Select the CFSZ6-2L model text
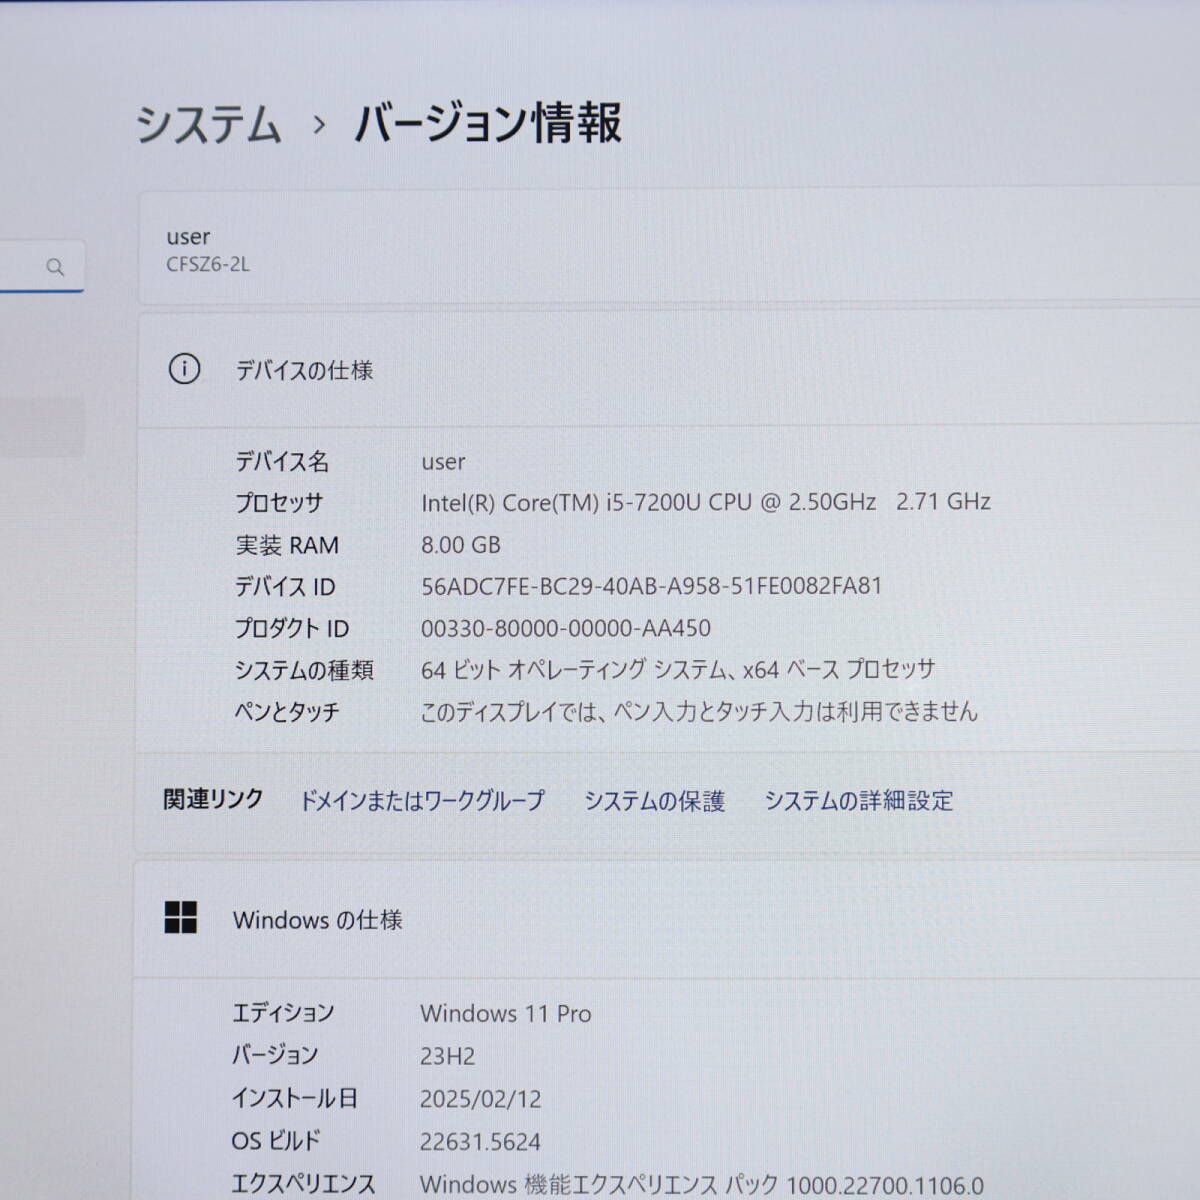This screenshot has width=1200, height=1200. pyautogui.click(x=208, y=265)
